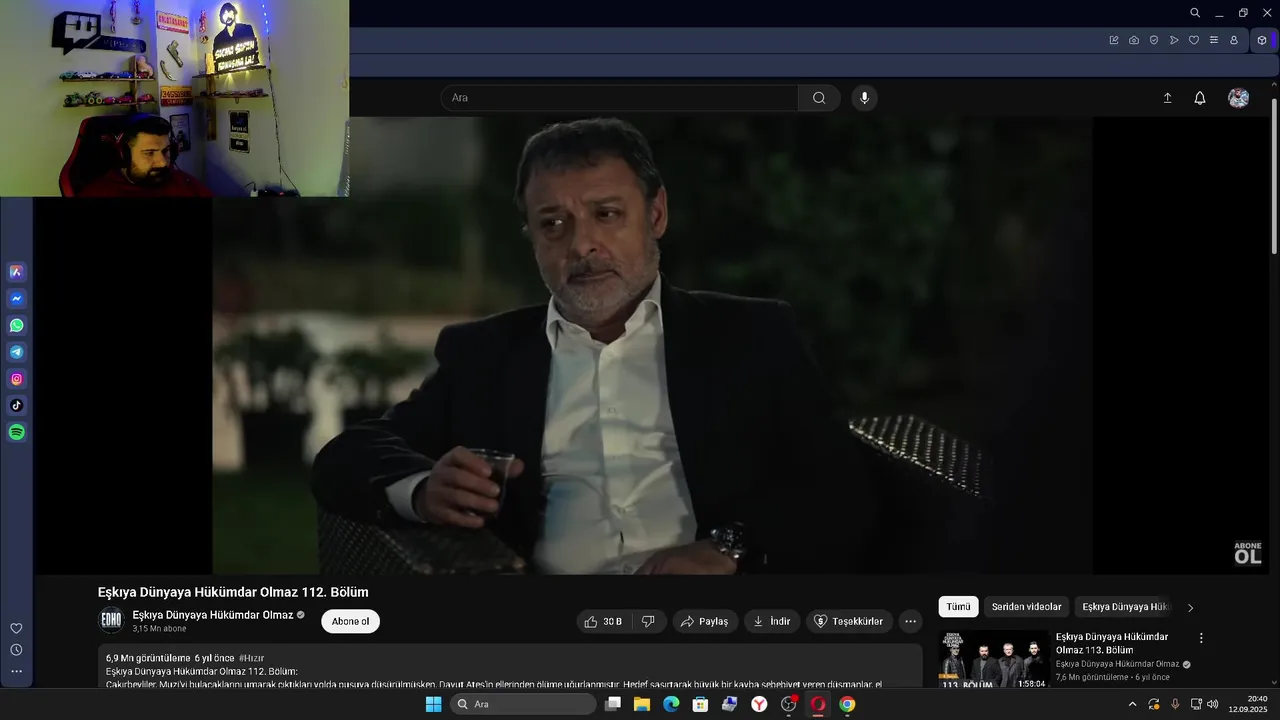
Task: Open Yandex browser from taskbar
Action: 759,704
